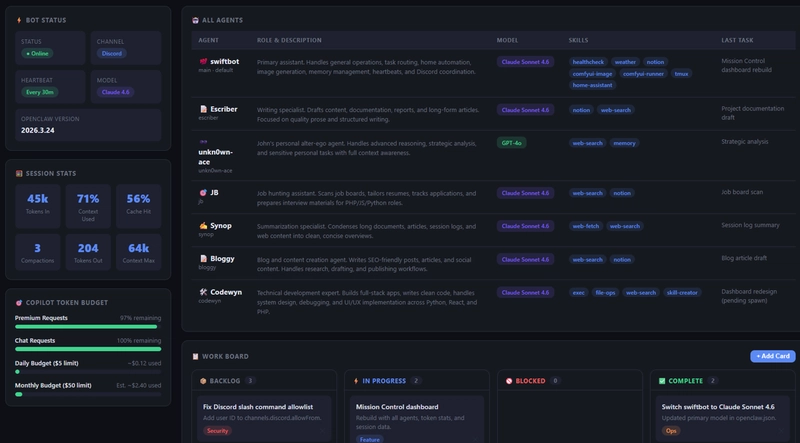This screenshot has width=800, height=443.
Task: Click the healthcheck skill tag
Action: pos(588,62)
